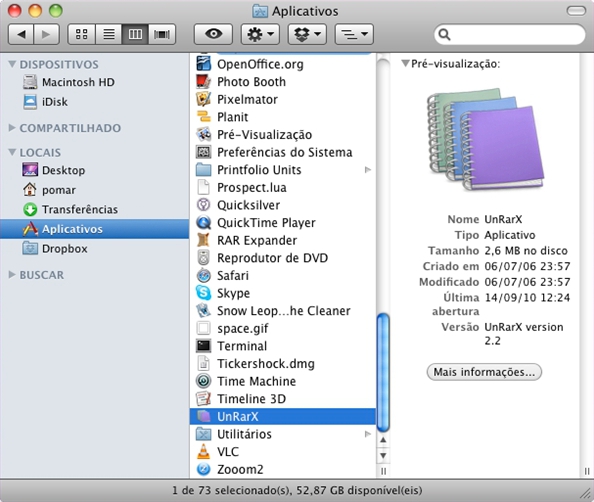The height and width of the screenshot is (502, 594).
Task: Click the Timeline 3D icon
Action: tap(203, 399)
